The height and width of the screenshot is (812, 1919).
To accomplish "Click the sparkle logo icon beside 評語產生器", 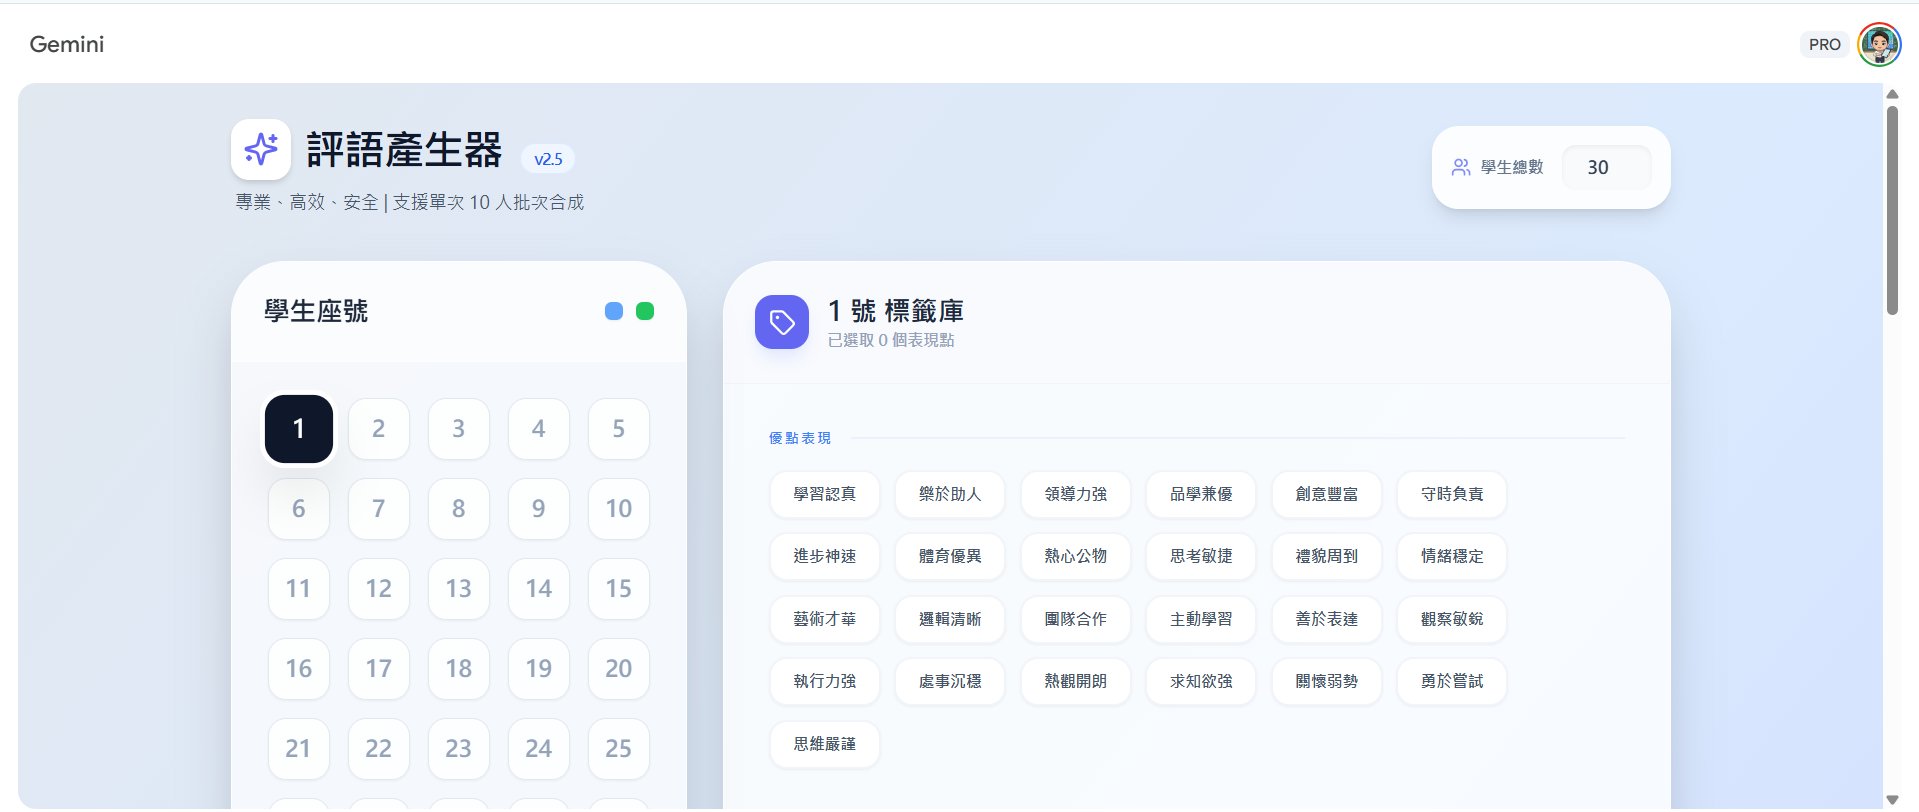I will pyautogui.click(x=261, y=150).
